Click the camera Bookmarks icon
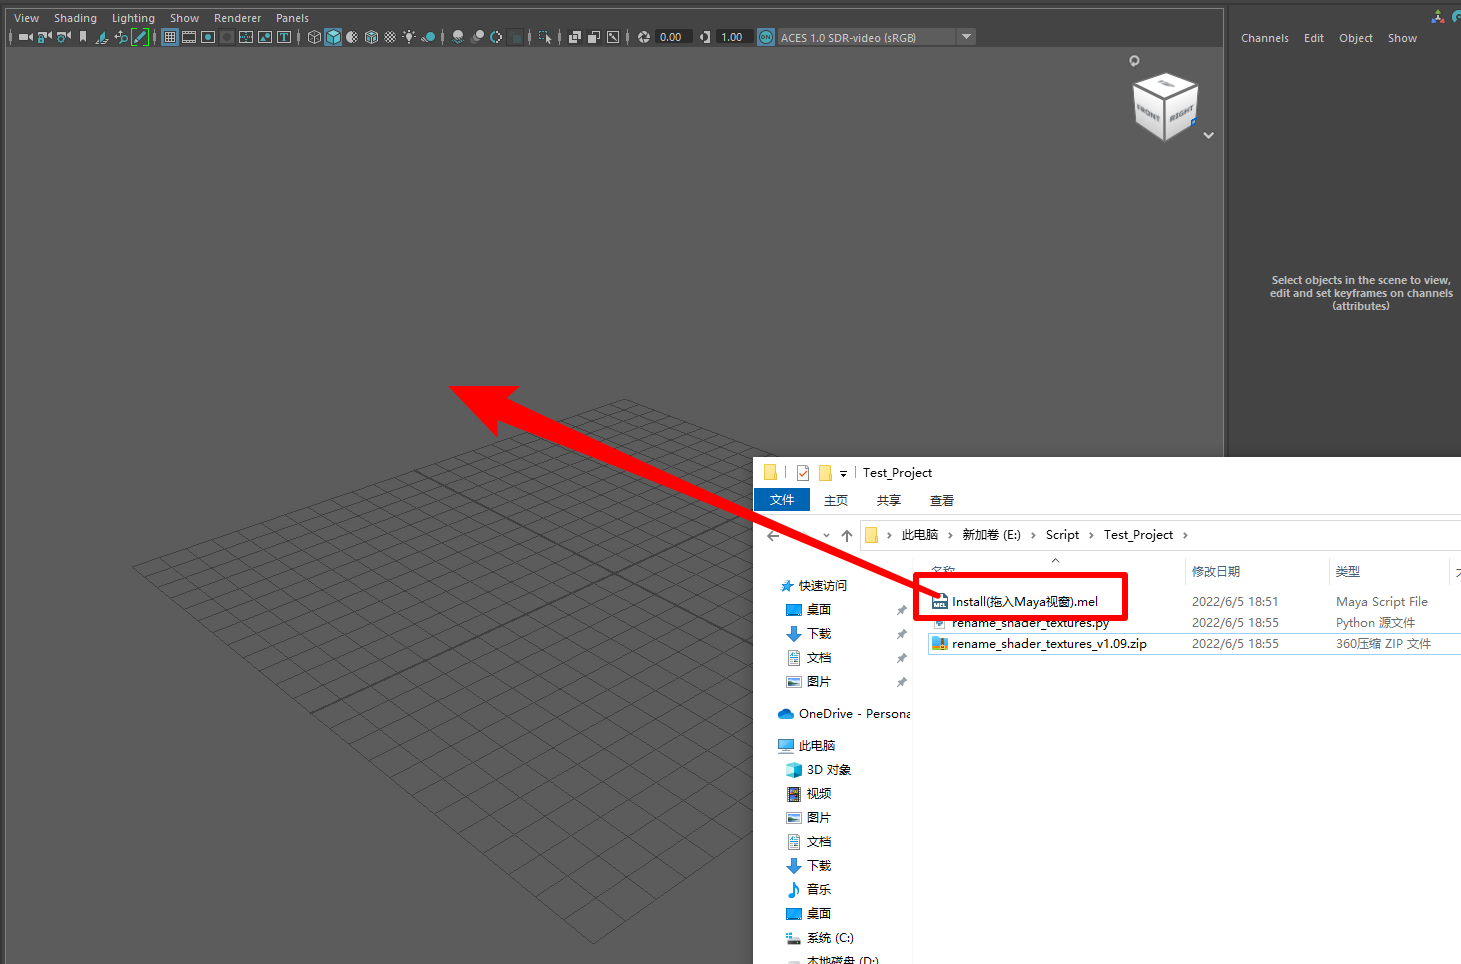This screenshot has width=1461, height=964. (83, 37)
